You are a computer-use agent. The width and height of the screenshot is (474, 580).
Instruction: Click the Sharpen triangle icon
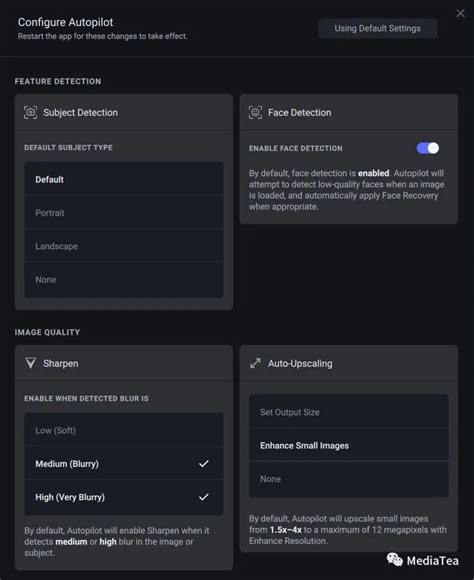pyautogui.click(x=31, y=363)
